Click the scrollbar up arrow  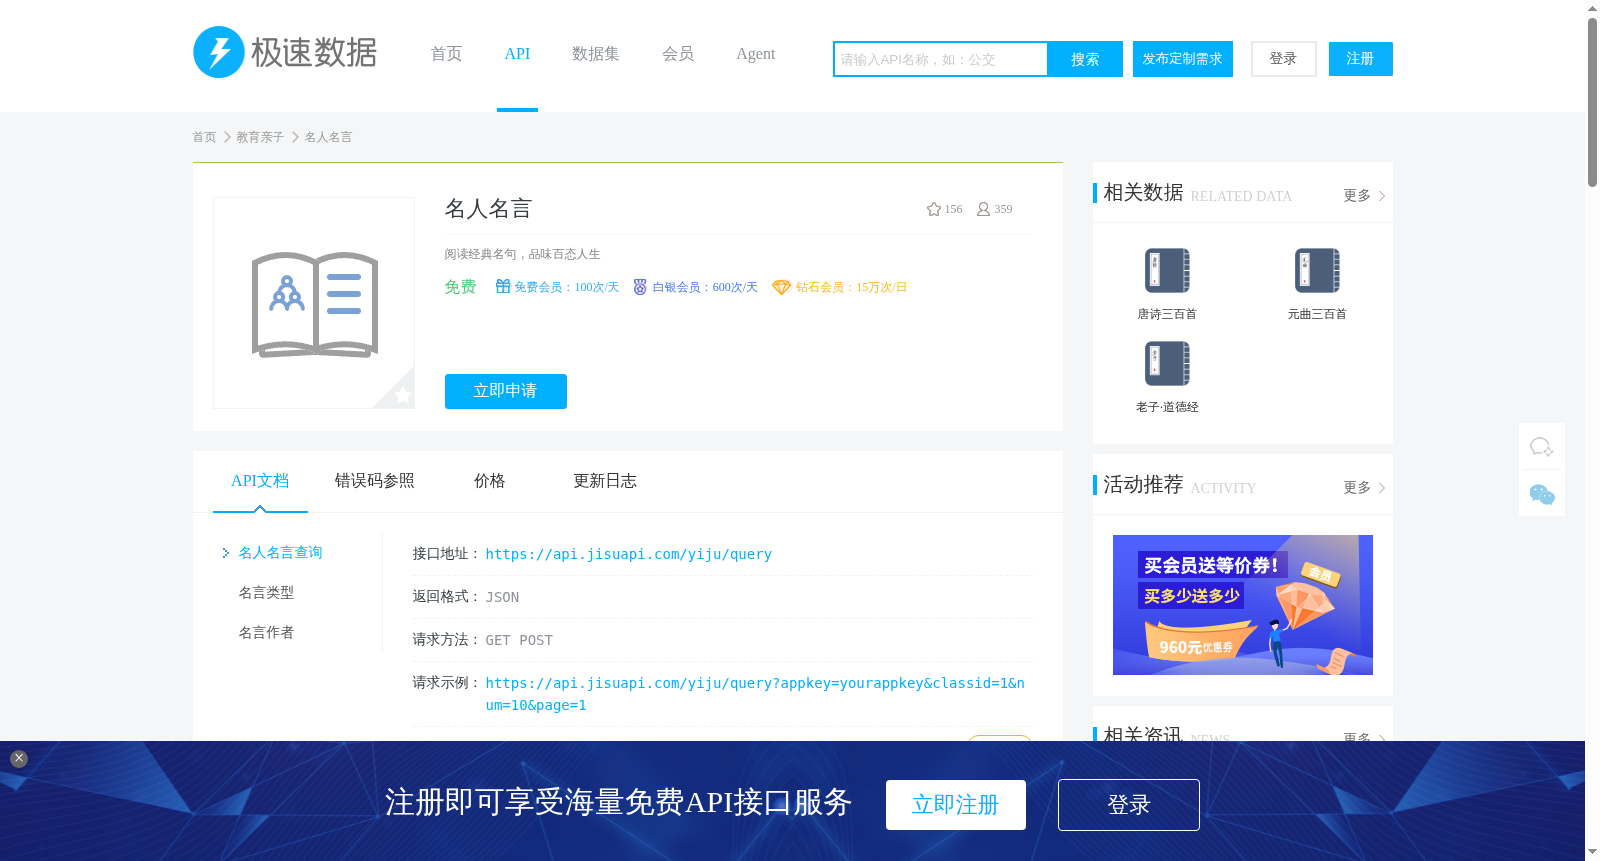[1592, 8]
